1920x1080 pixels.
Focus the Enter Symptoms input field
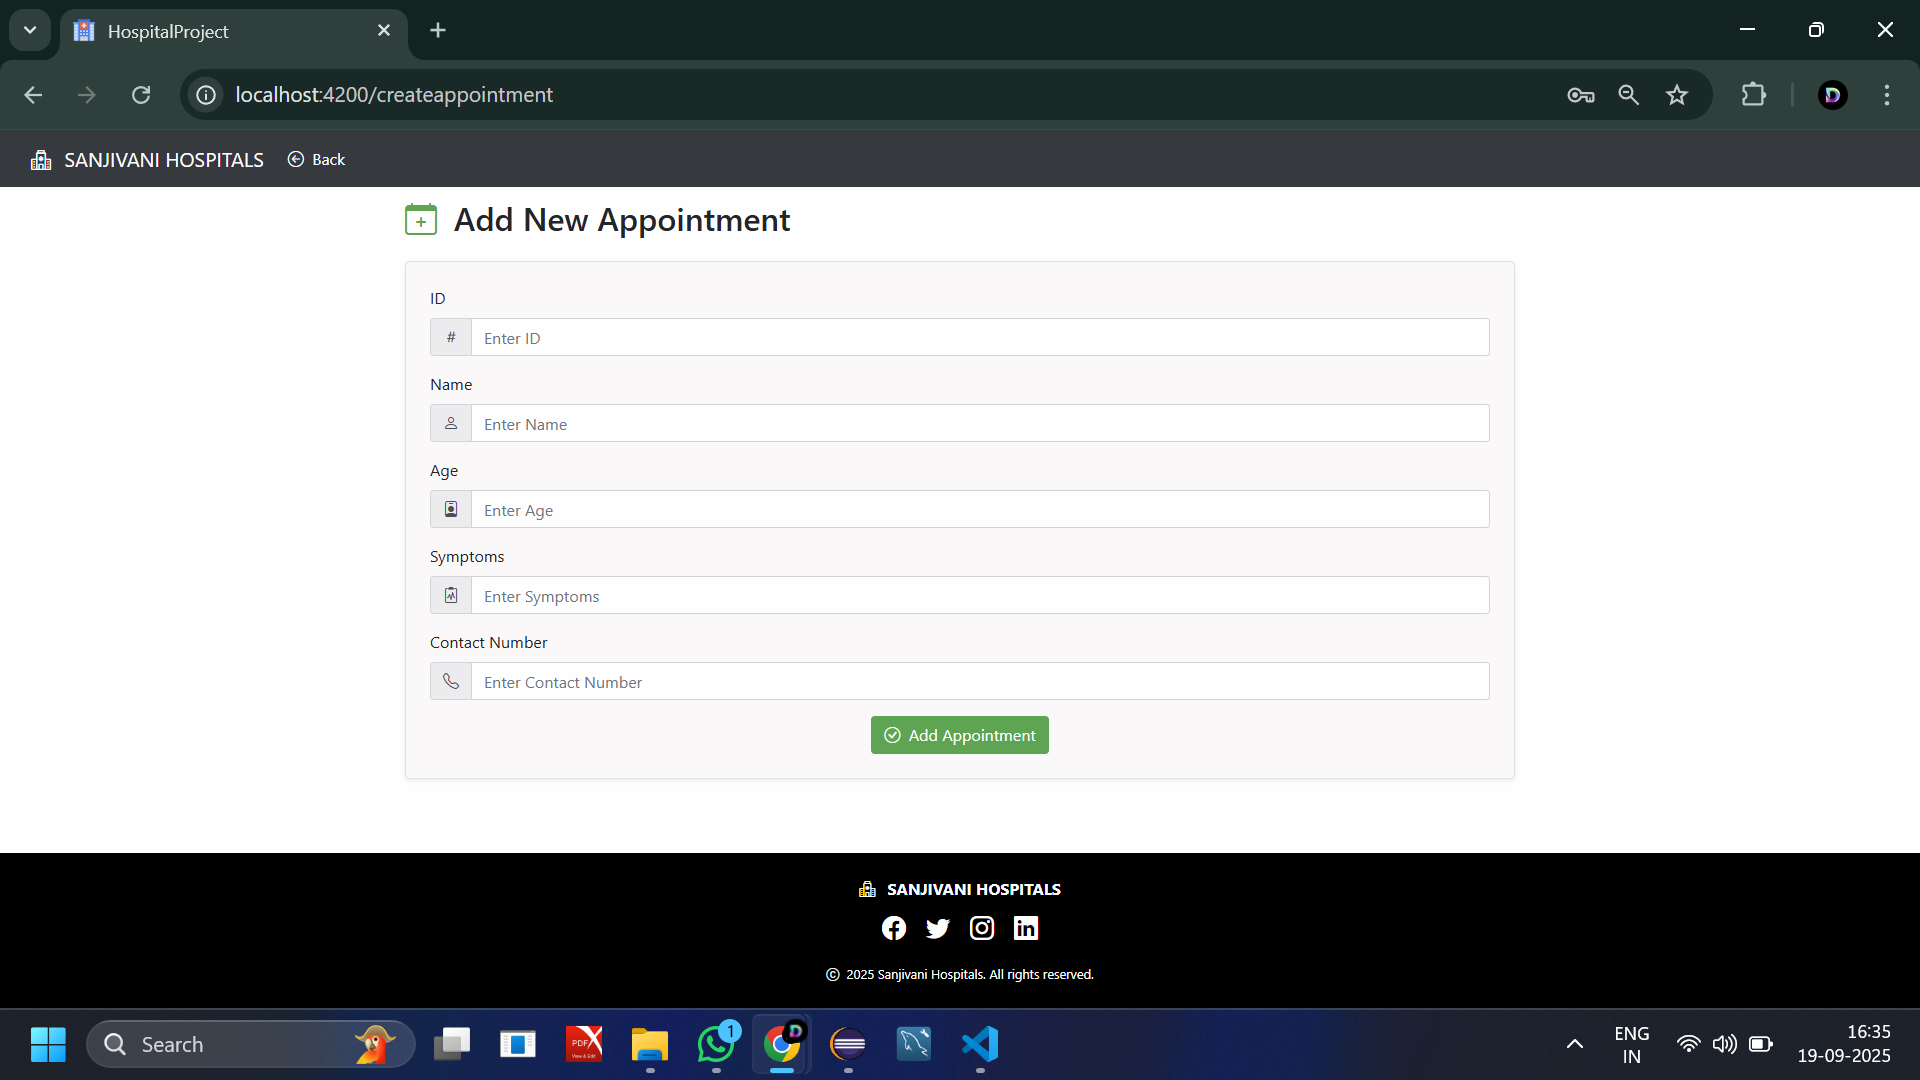980,595
